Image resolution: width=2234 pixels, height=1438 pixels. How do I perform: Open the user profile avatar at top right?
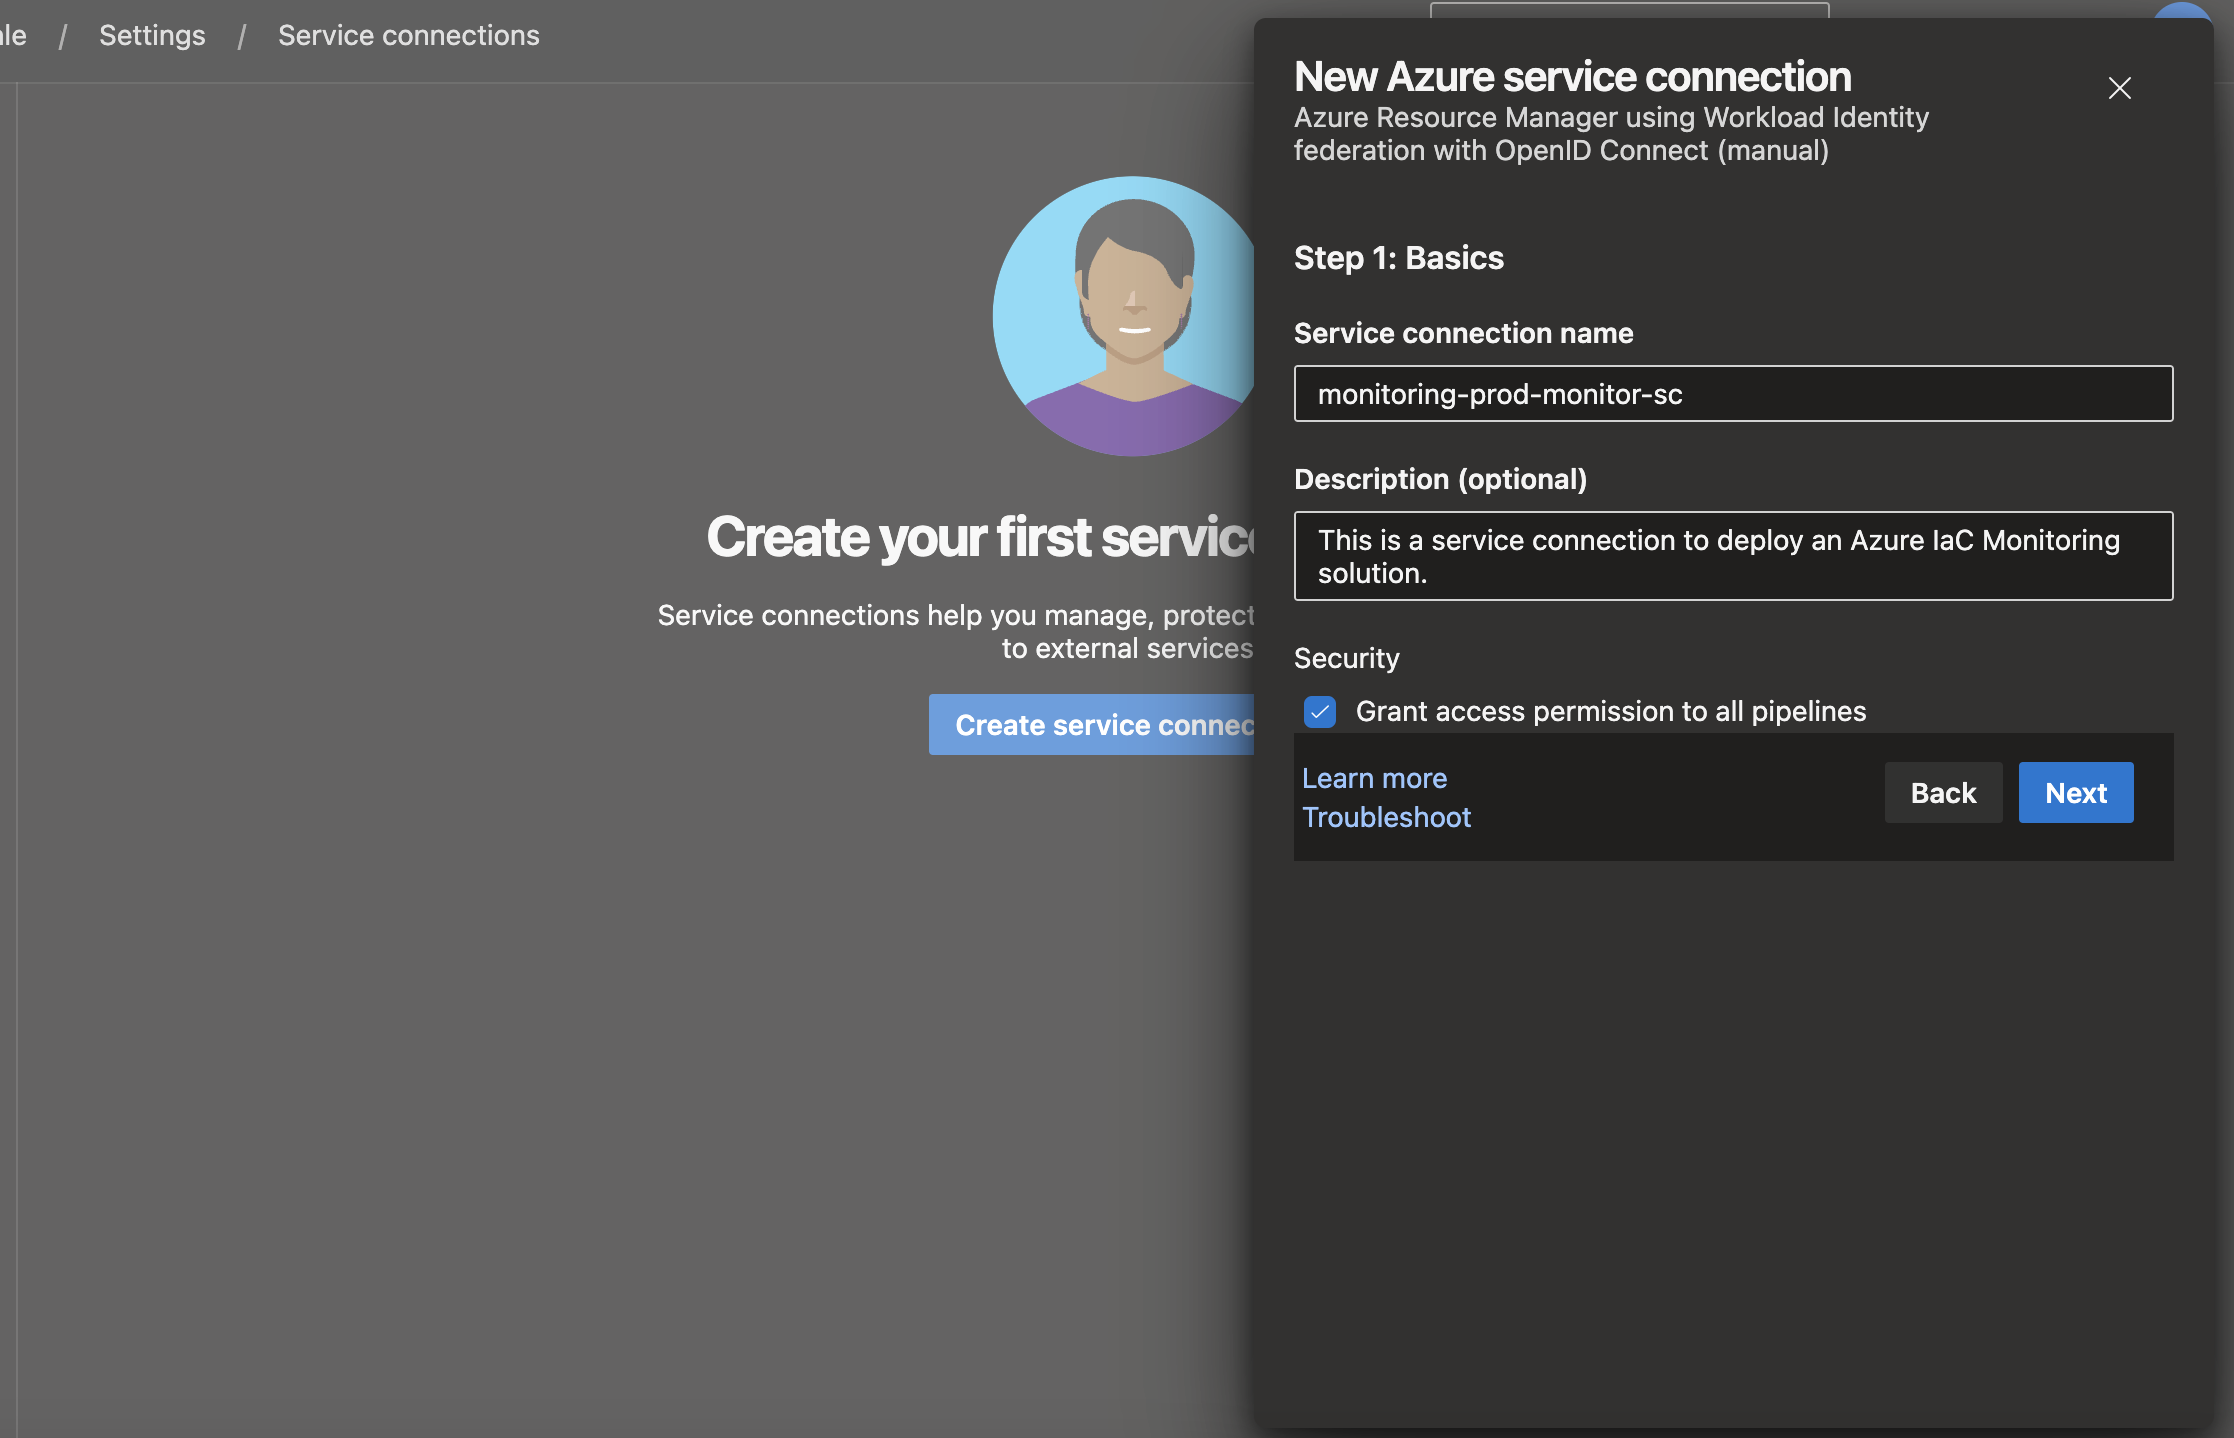click(2182, 10)
